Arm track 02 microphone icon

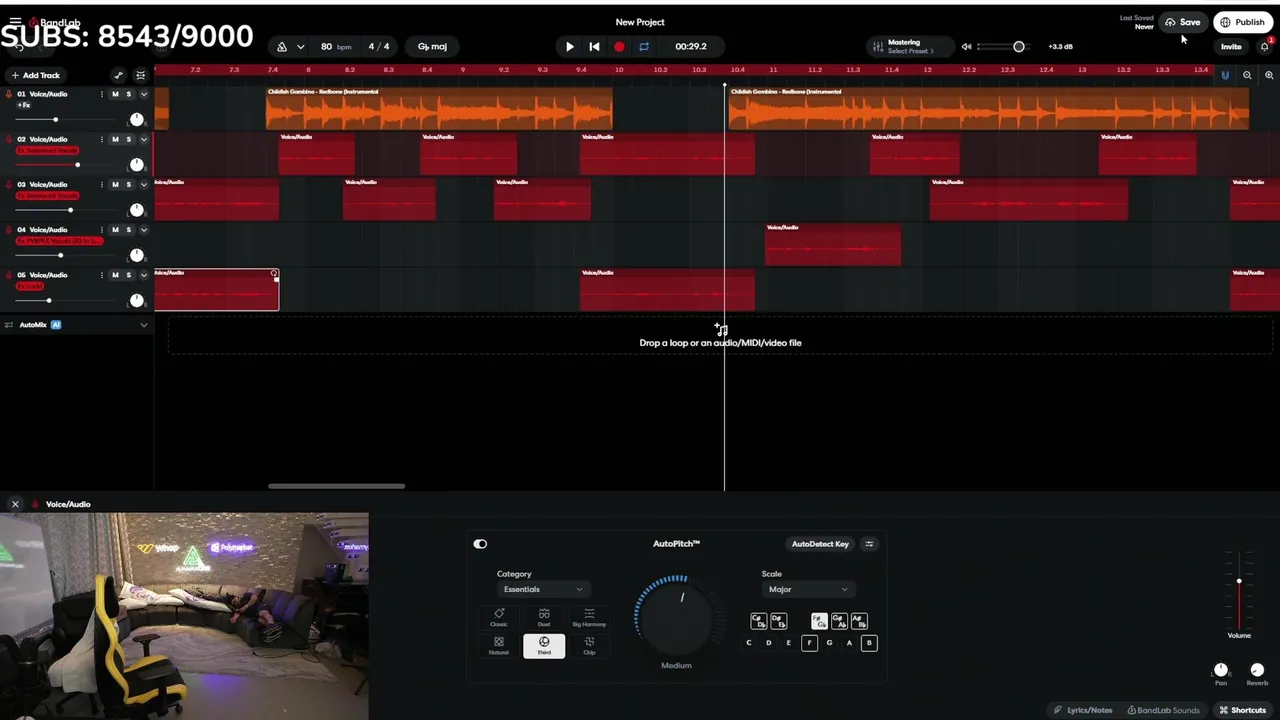tap(9, 139)
